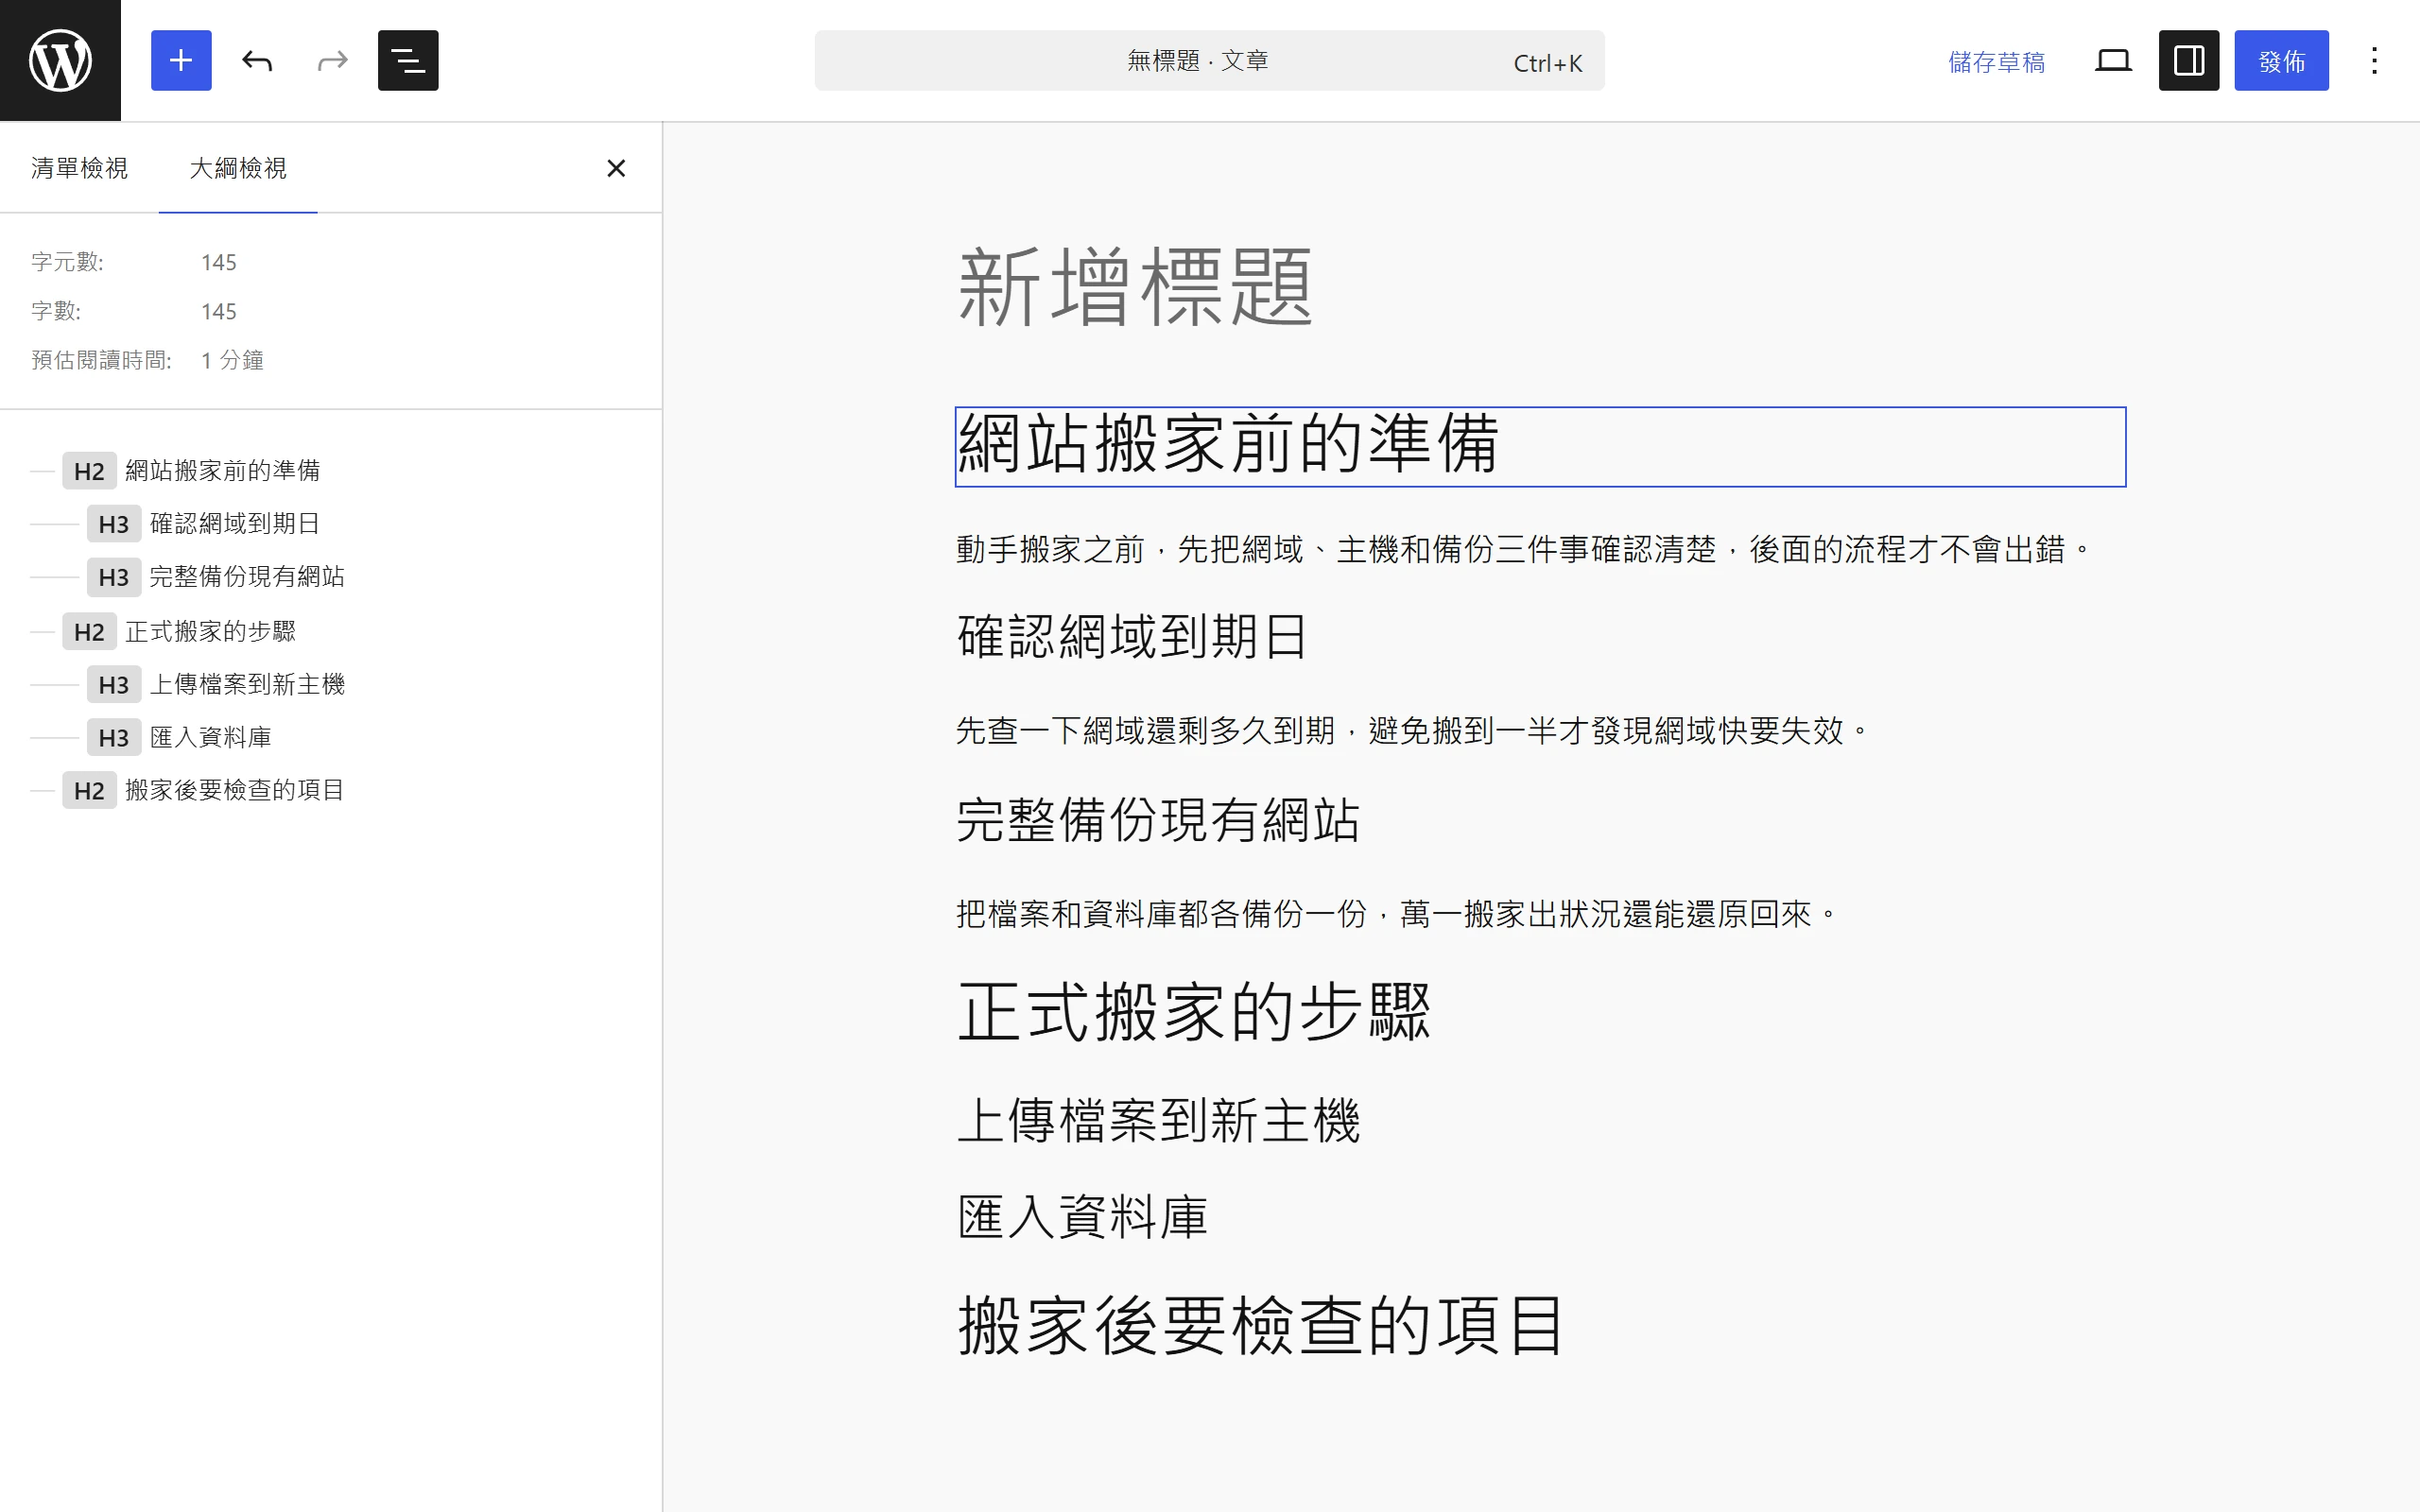This screenshot has width=2420, height=1512.
Task: Jump to outline item 搬家後要檢查的項目
Action: click(x=203, y=790)
